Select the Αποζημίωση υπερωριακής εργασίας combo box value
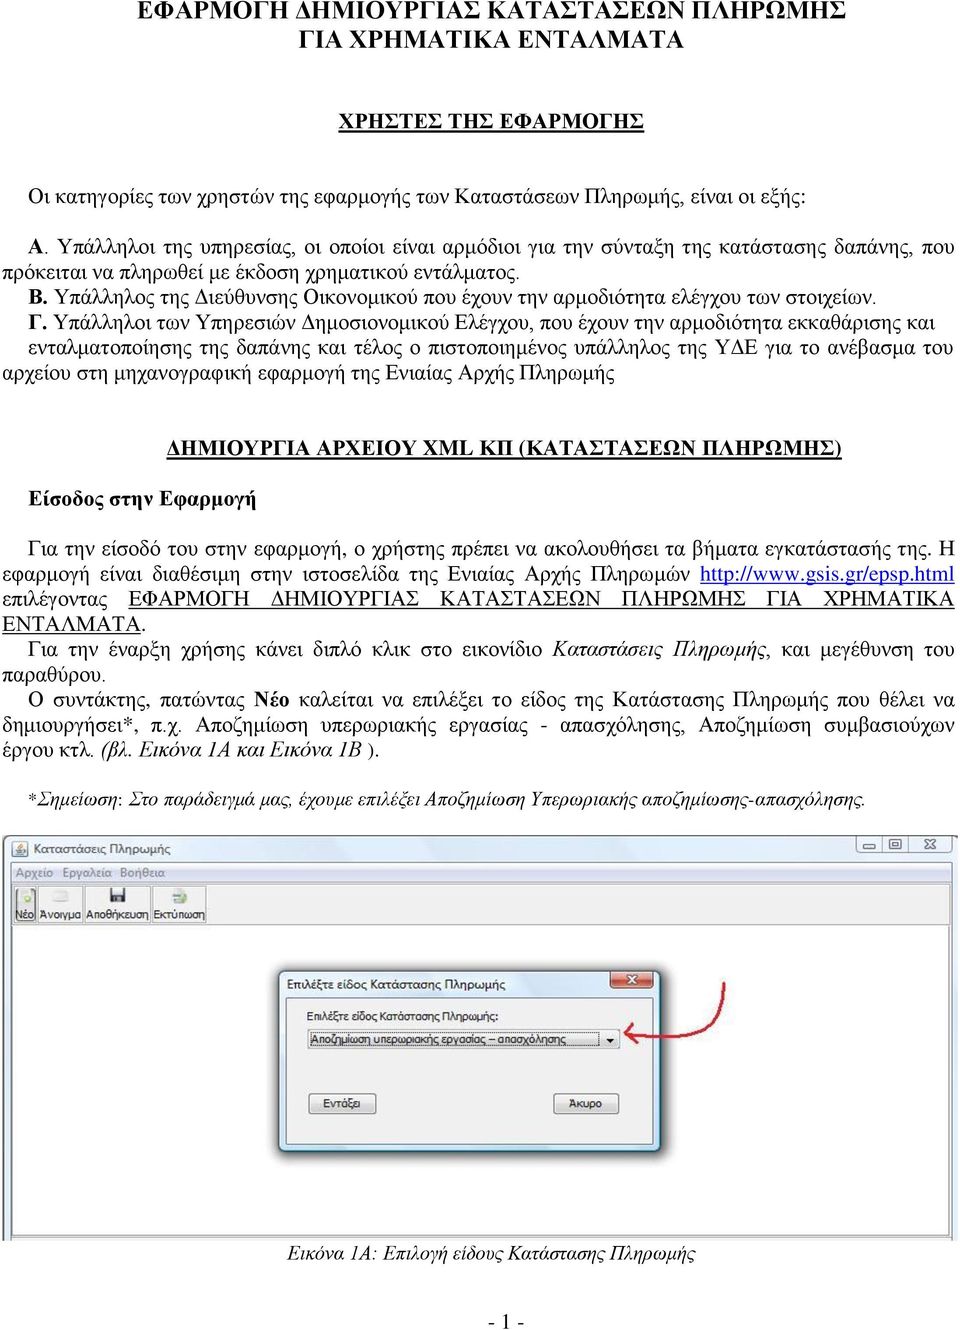960x1330 pixels. click(455, 1040)
